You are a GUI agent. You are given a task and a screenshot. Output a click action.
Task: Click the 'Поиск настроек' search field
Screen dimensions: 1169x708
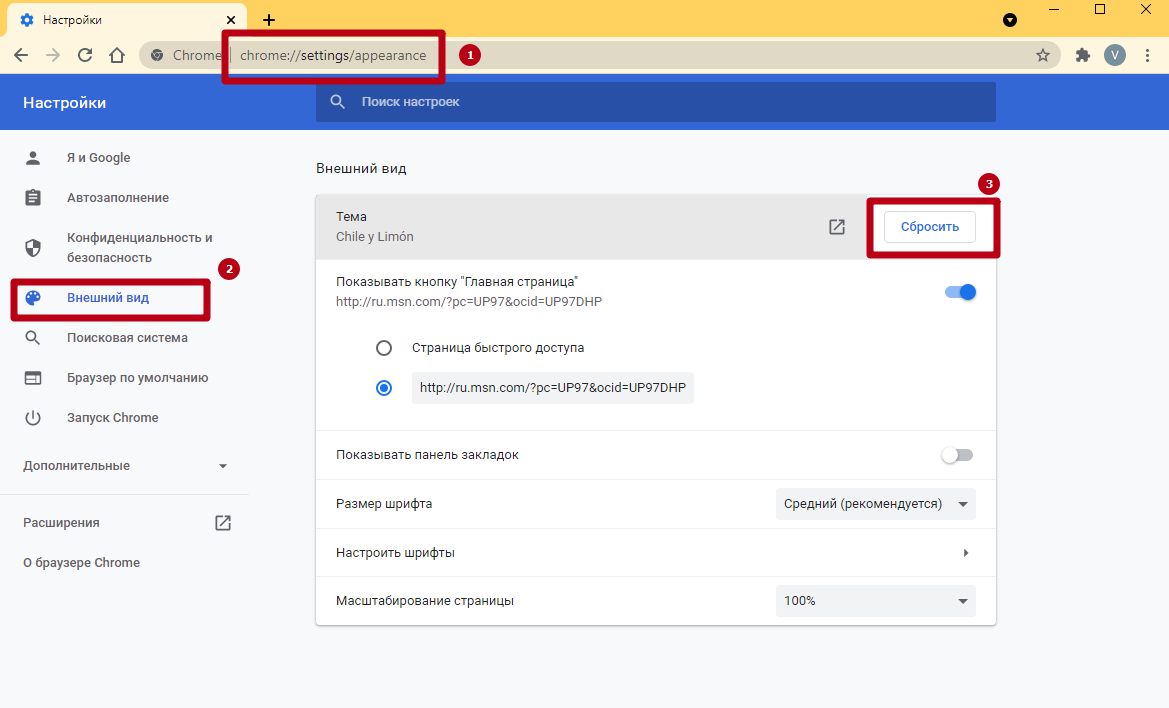tap(655, 102)
